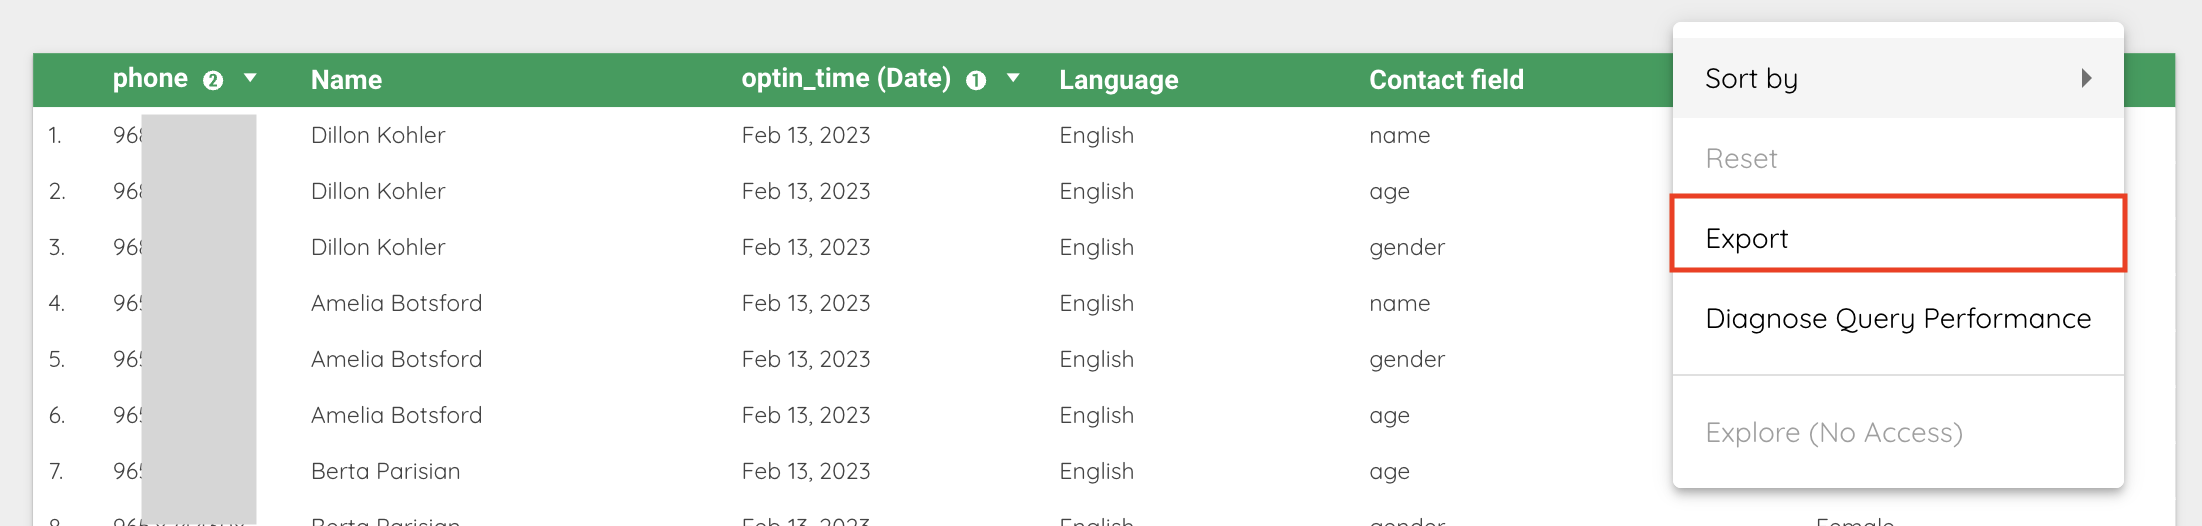This screenshot has width=2202, height=526.
Task: Click English in row 2
Action: pyautogui.click(x=1097, y=191)
